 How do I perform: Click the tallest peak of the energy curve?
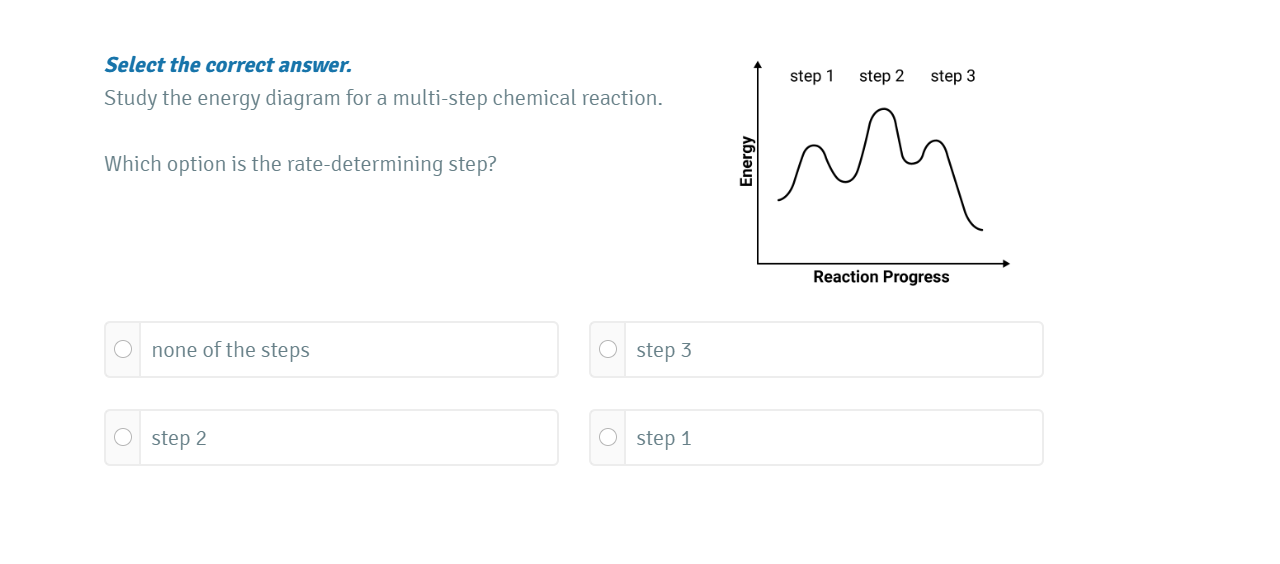[882, 110]
